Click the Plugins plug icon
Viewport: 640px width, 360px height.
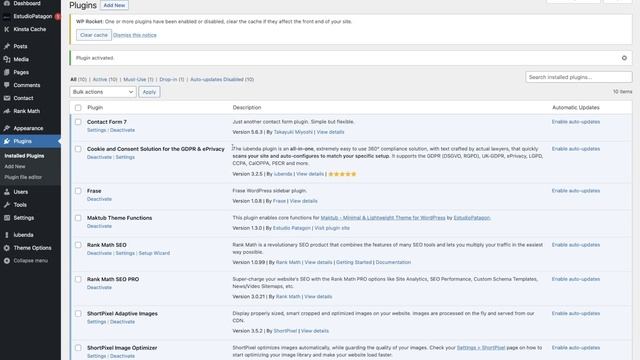tap(7, 141)
